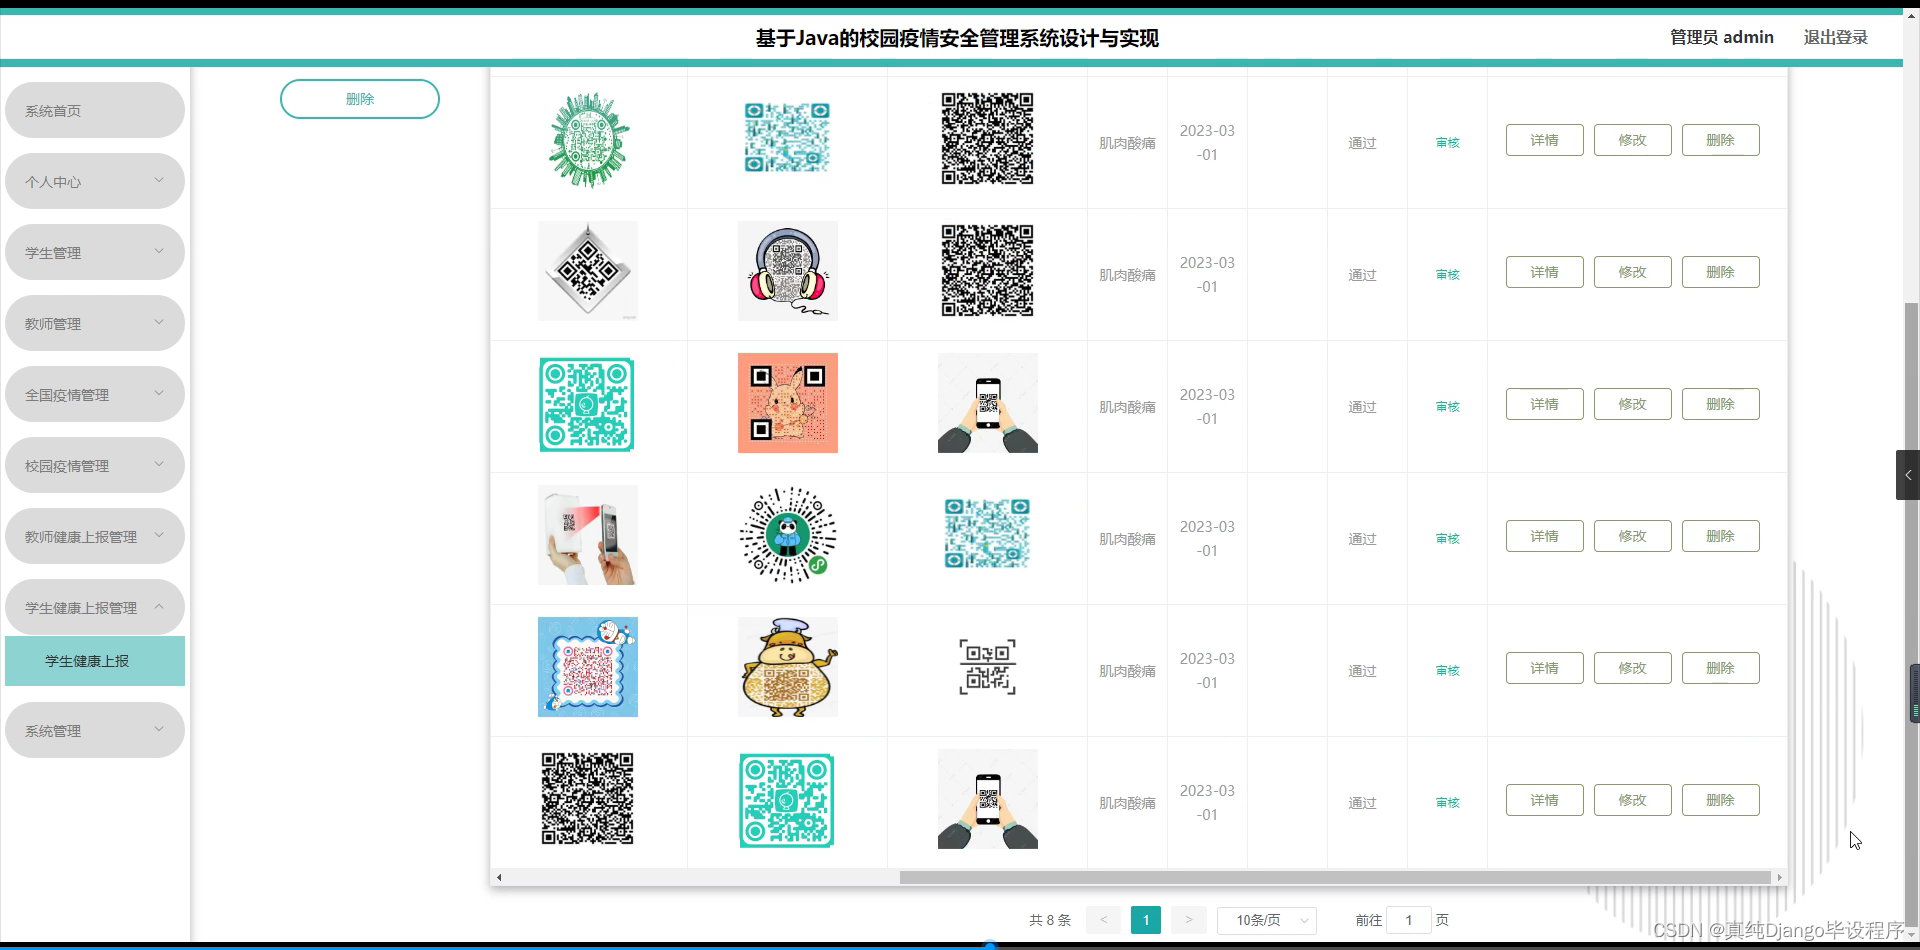This screenshot has width=1920, height=950.
Task: Open the panda circular QR code thumbnail
Action: 788,535
